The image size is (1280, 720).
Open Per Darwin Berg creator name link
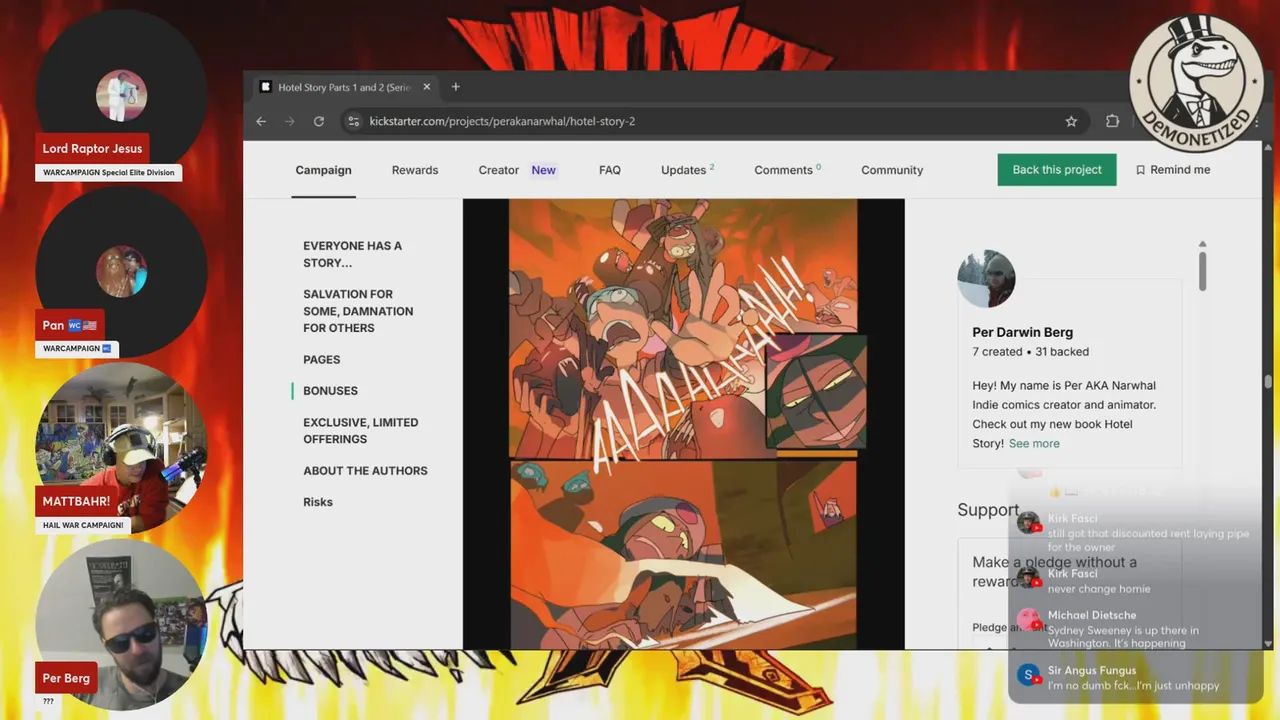pos(1022,332)
